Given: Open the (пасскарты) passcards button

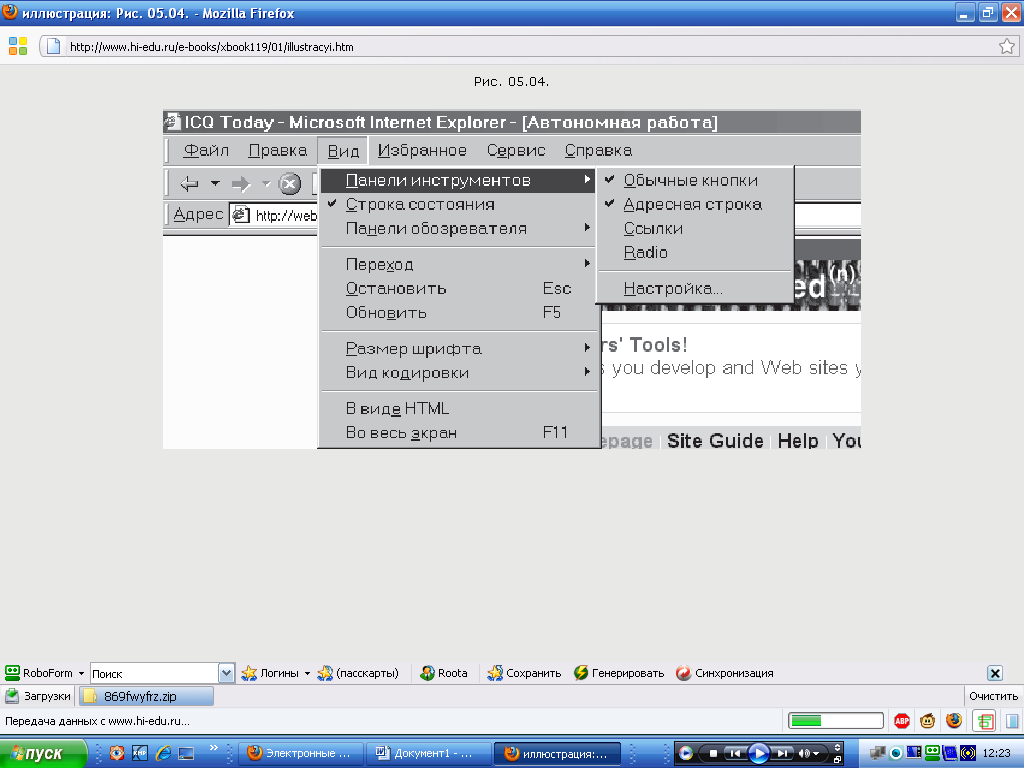Looking at the screenshot, I should tap(358, 673).
